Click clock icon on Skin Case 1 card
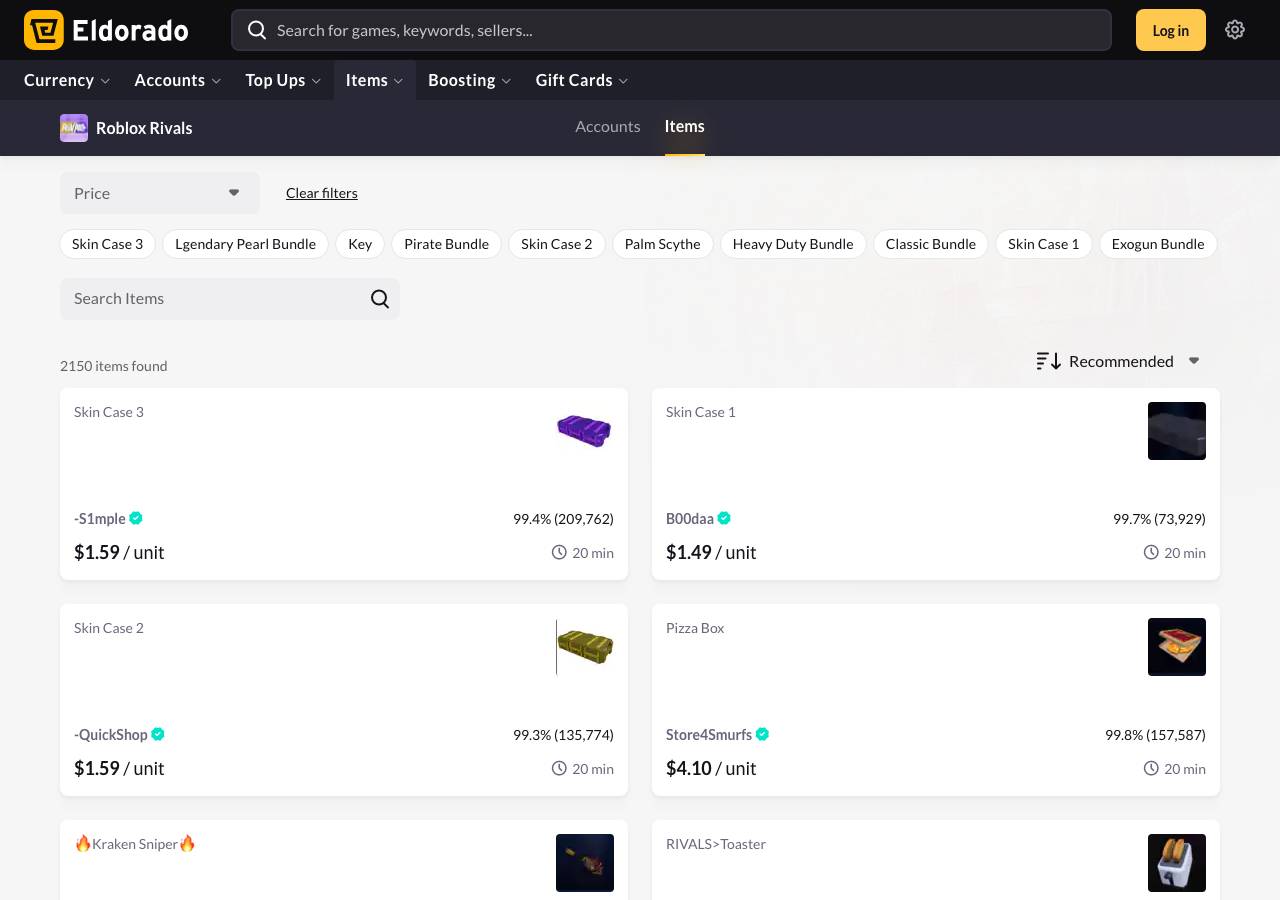The height and width of the screenshot is (900, 1280). [x=1151, y=552]
